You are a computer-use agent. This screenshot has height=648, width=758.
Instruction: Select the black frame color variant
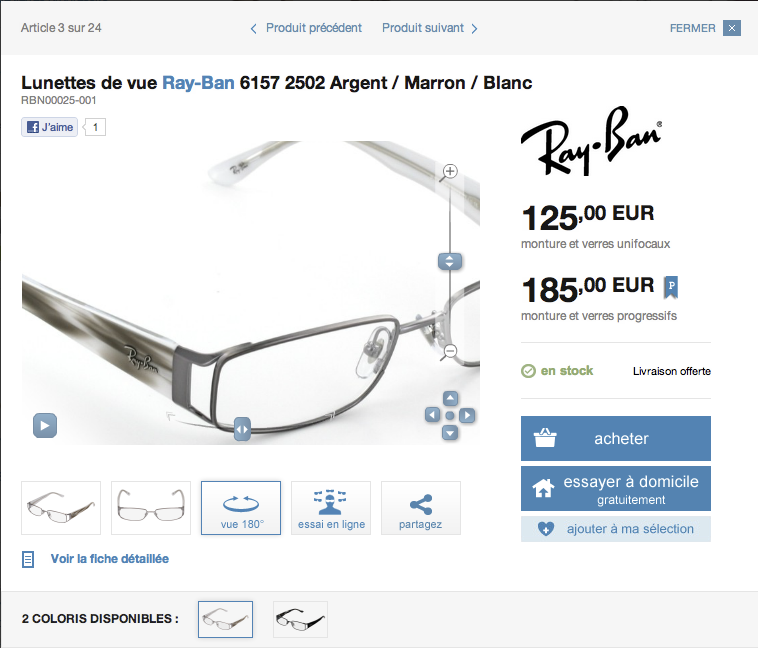(300, 619)
